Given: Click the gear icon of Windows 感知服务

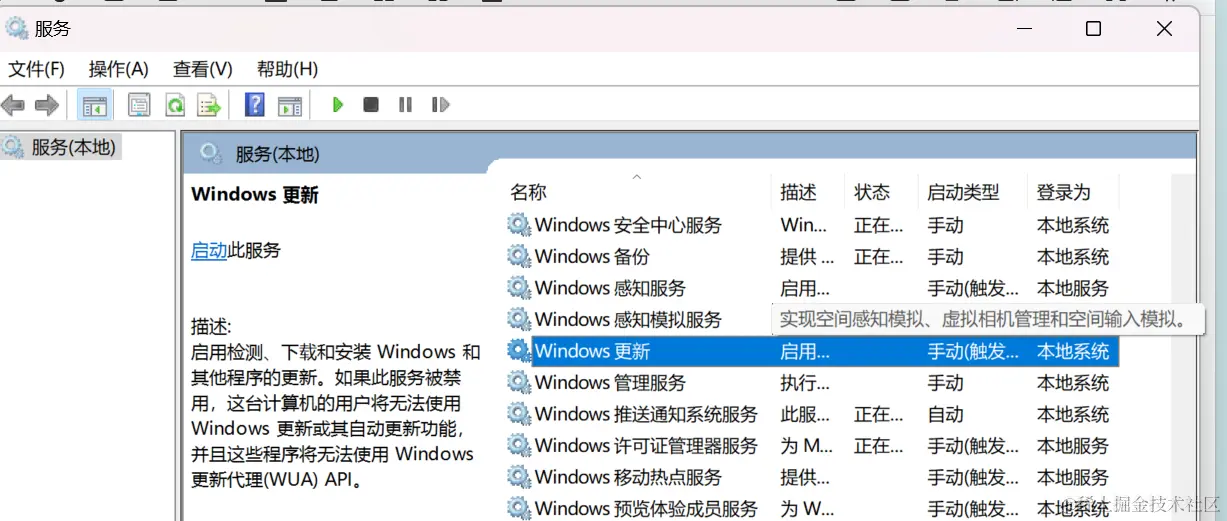Looking at the screenshot, I should click(x=519, y=288).
